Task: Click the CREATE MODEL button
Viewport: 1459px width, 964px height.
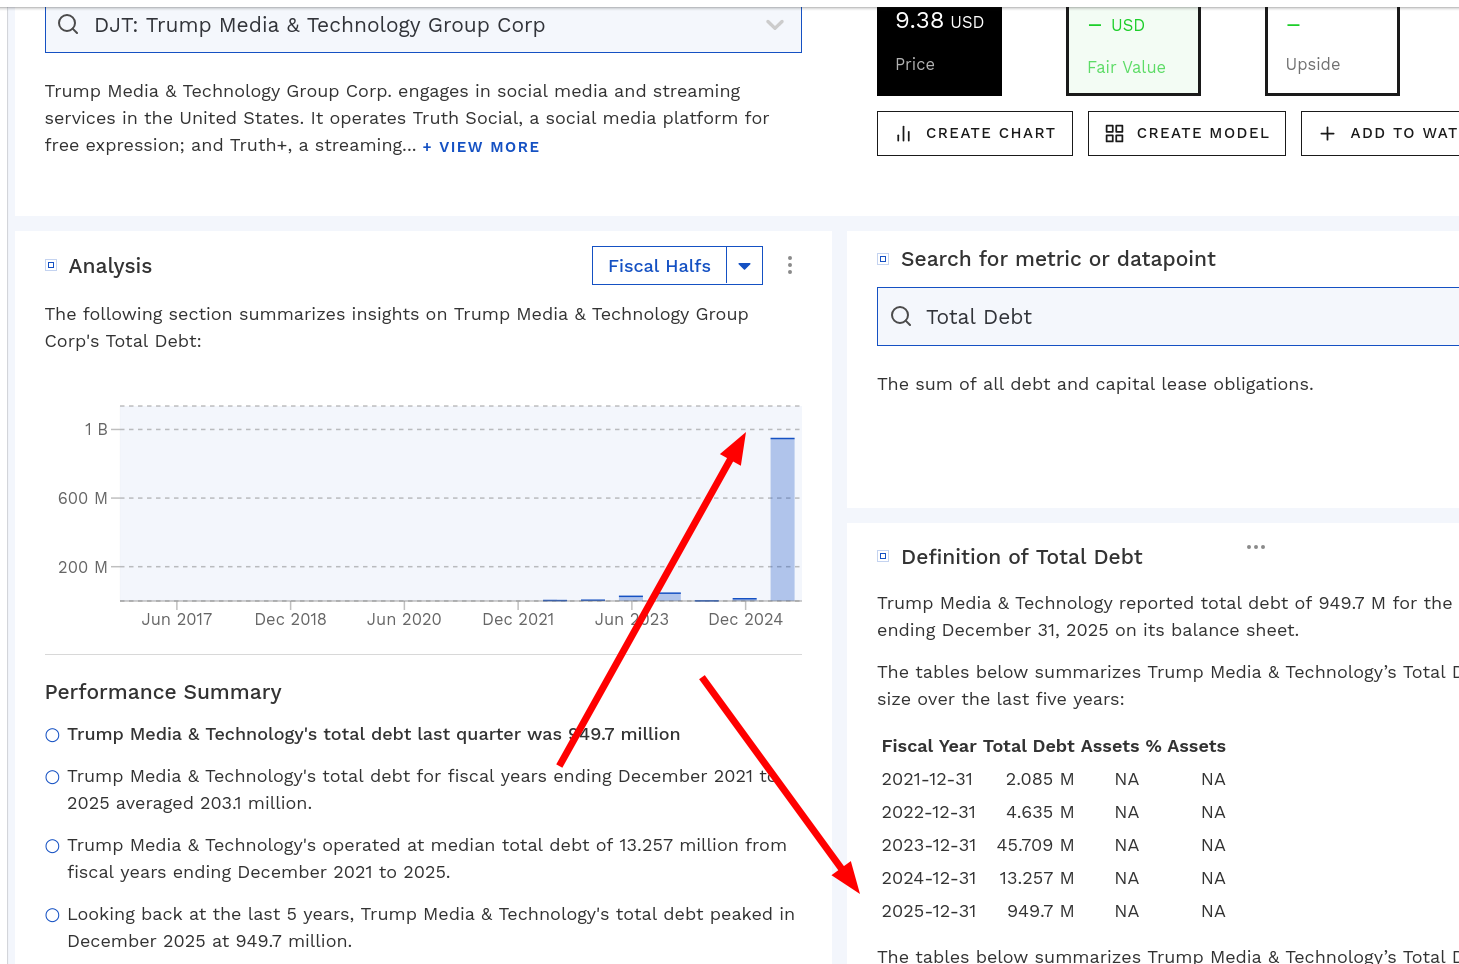Action: click(x=1186, y=132)
